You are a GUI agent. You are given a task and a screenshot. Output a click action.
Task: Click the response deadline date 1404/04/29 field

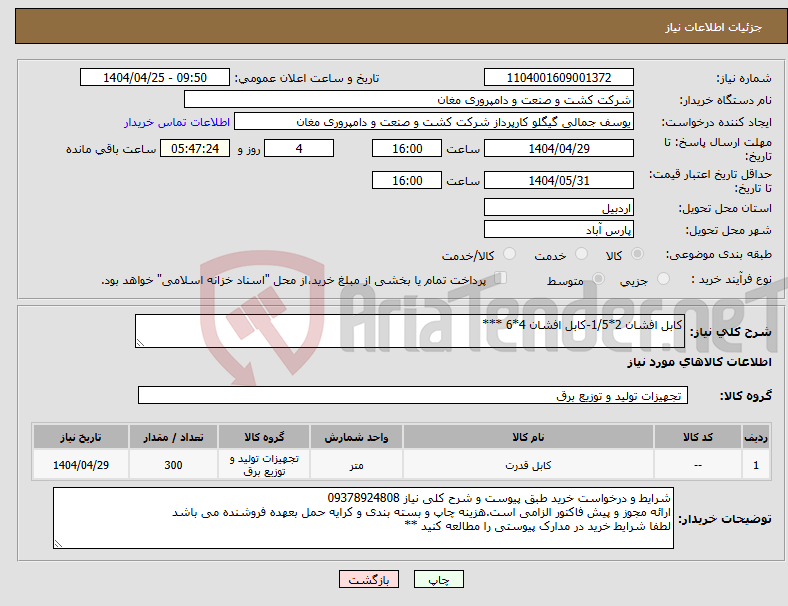click(x=558, y=149)
